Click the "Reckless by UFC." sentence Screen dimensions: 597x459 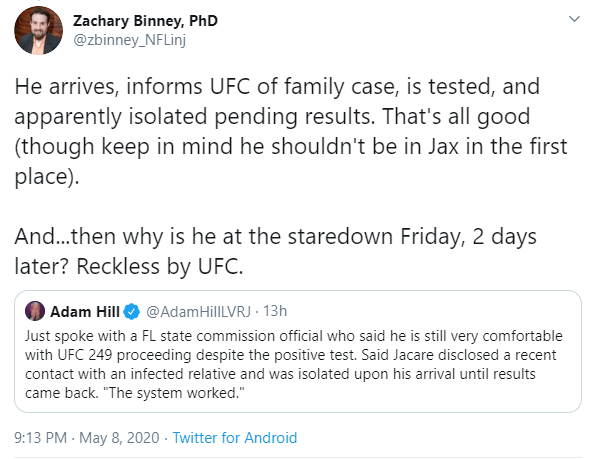coord(160,266)
